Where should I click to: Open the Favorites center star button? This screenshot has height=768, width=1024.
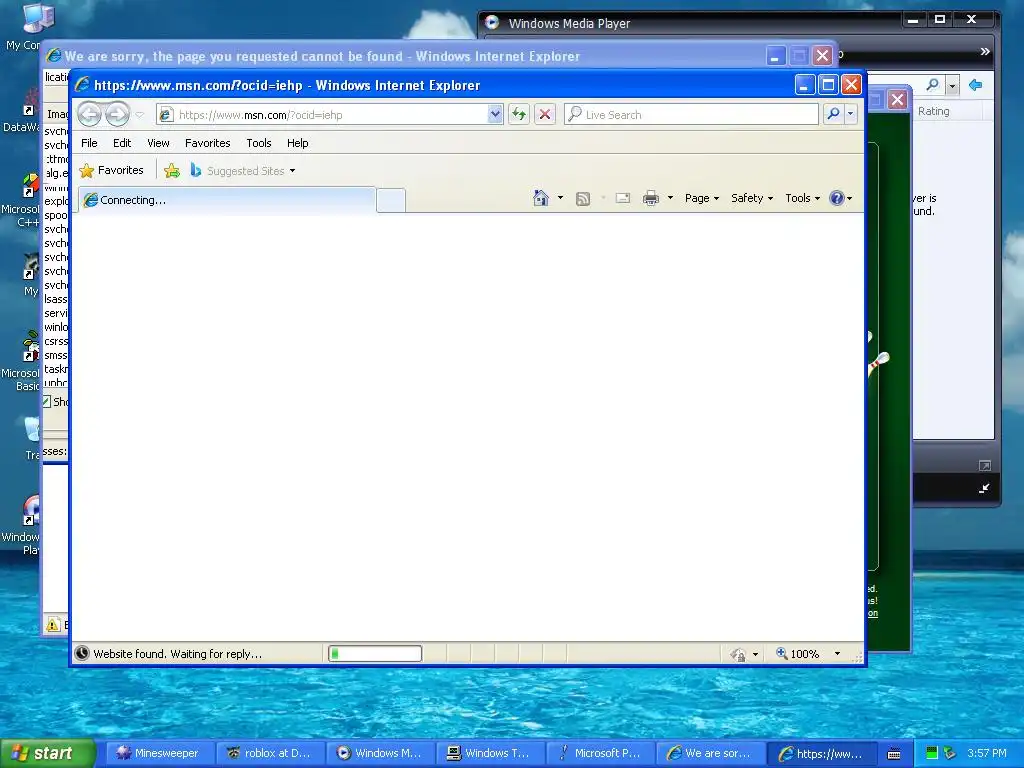tap(112, 170)
